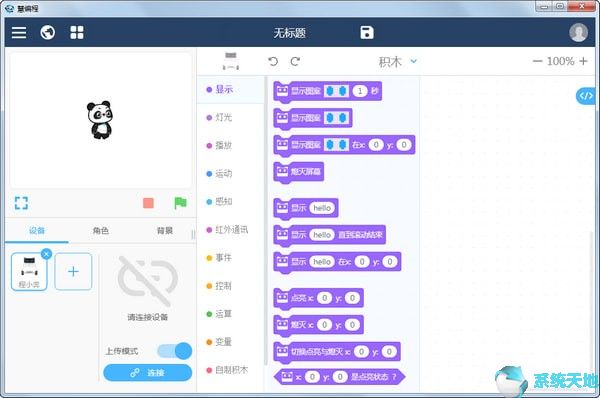600x398 pixels.
Task: Open the 积木 mode dropdown
Action: coord(397,61)
